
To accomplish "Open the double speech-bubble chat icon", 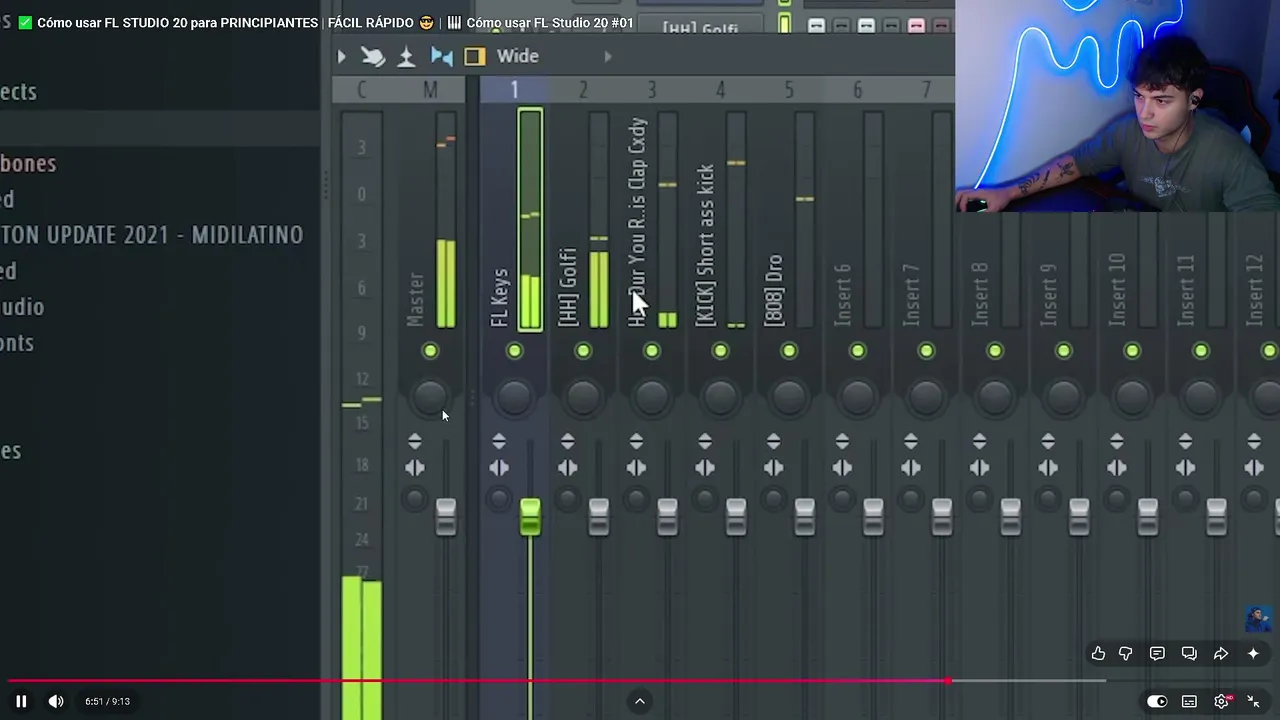I will coord(1189,653).
